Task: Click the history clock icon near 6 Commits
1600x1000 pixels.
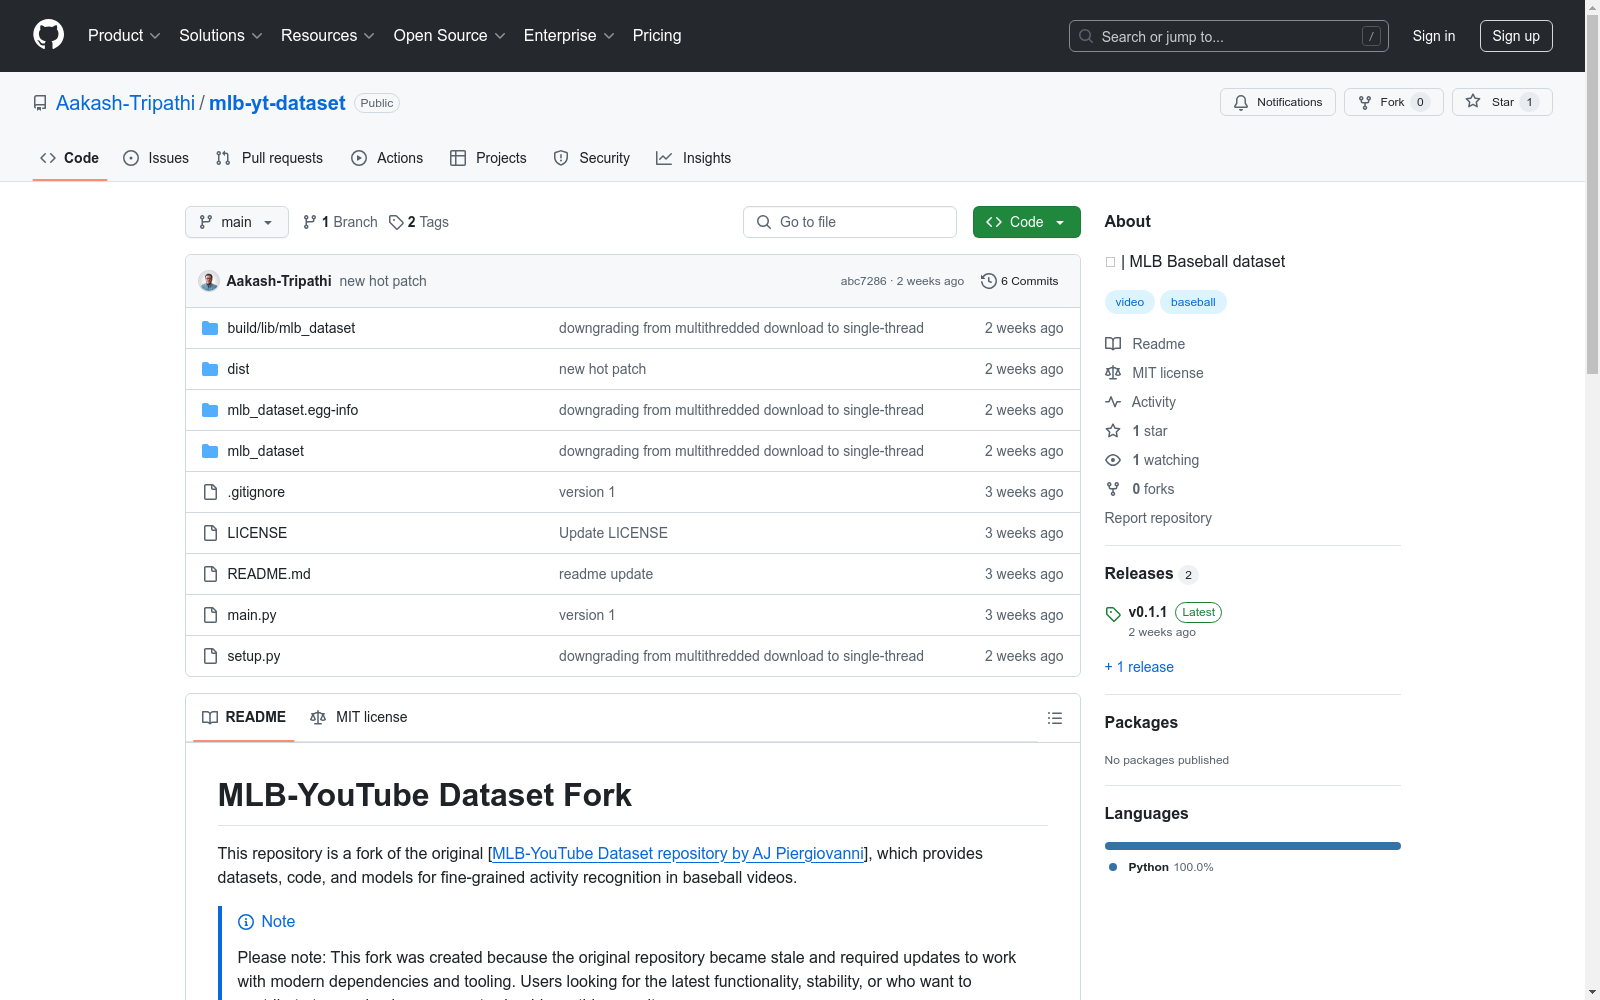Action: [989, 281]
